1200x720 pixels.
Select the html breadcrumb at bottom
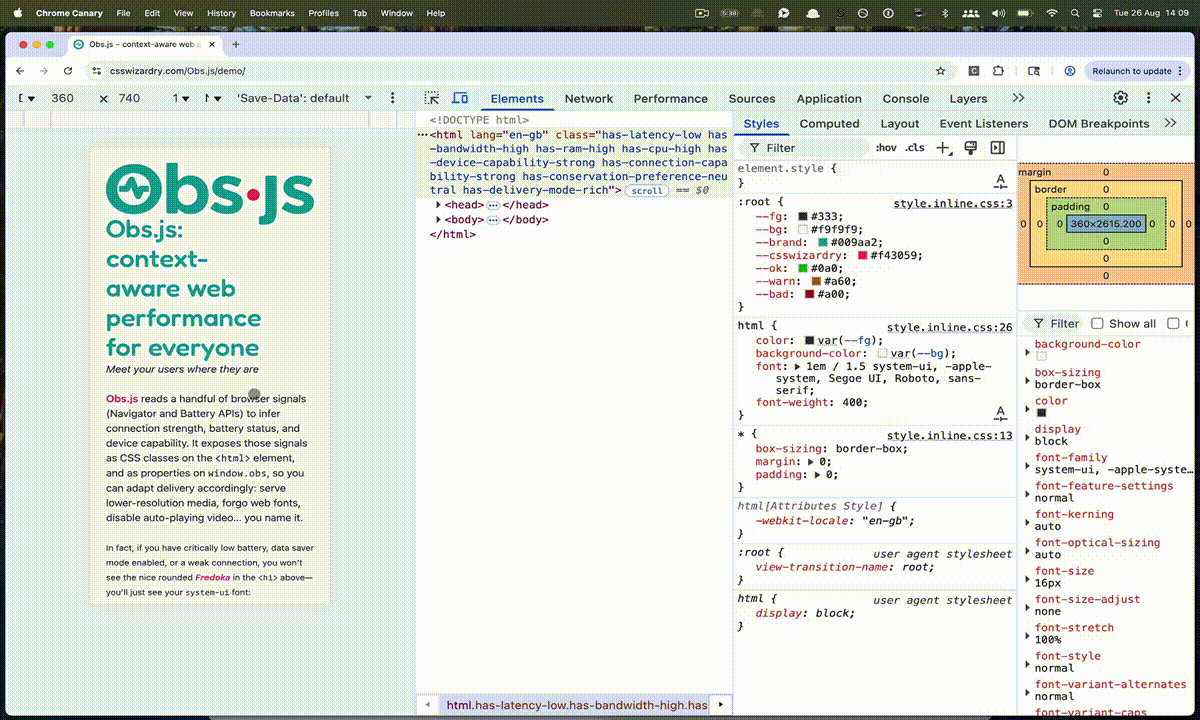point(577,705)
